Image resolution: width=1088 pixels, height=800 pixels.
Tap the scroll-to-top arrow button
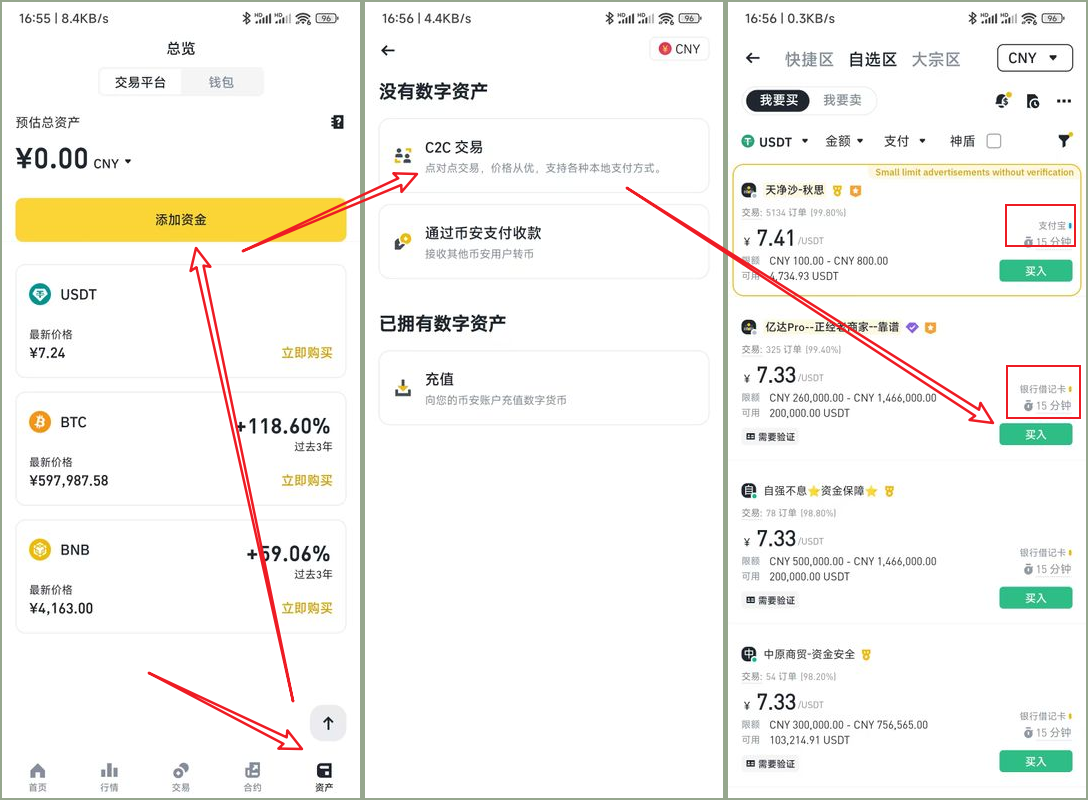coord(328,723)
